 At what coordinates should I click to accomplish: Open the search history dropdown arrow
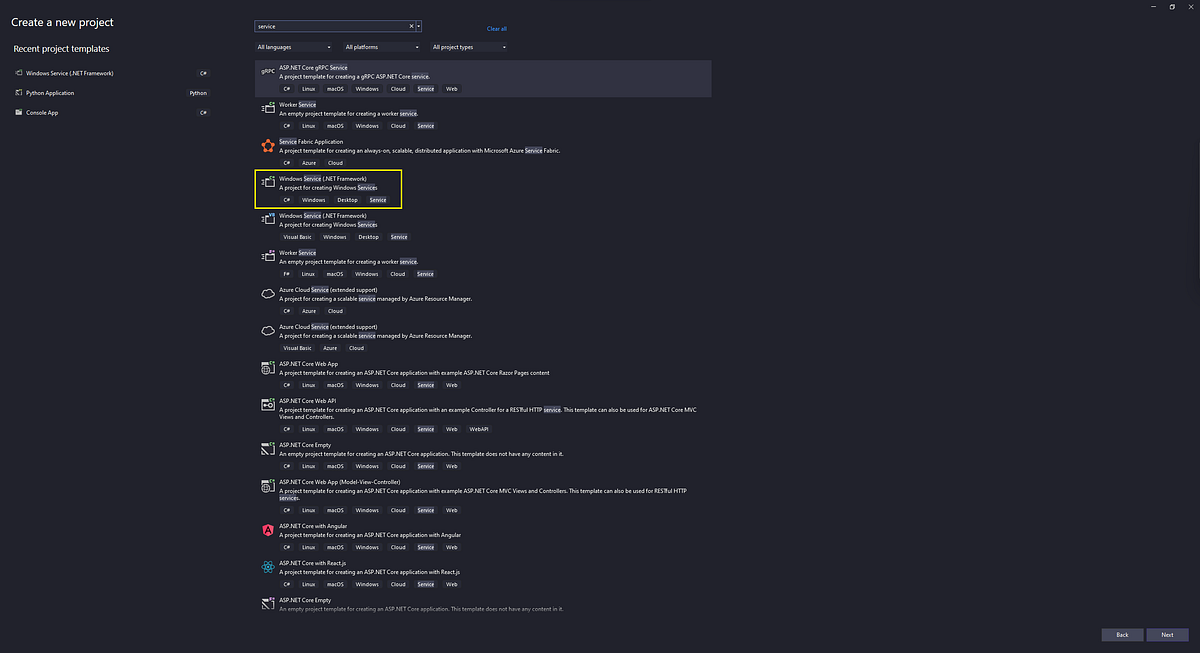pyautogui.click(x=419, y=25)
